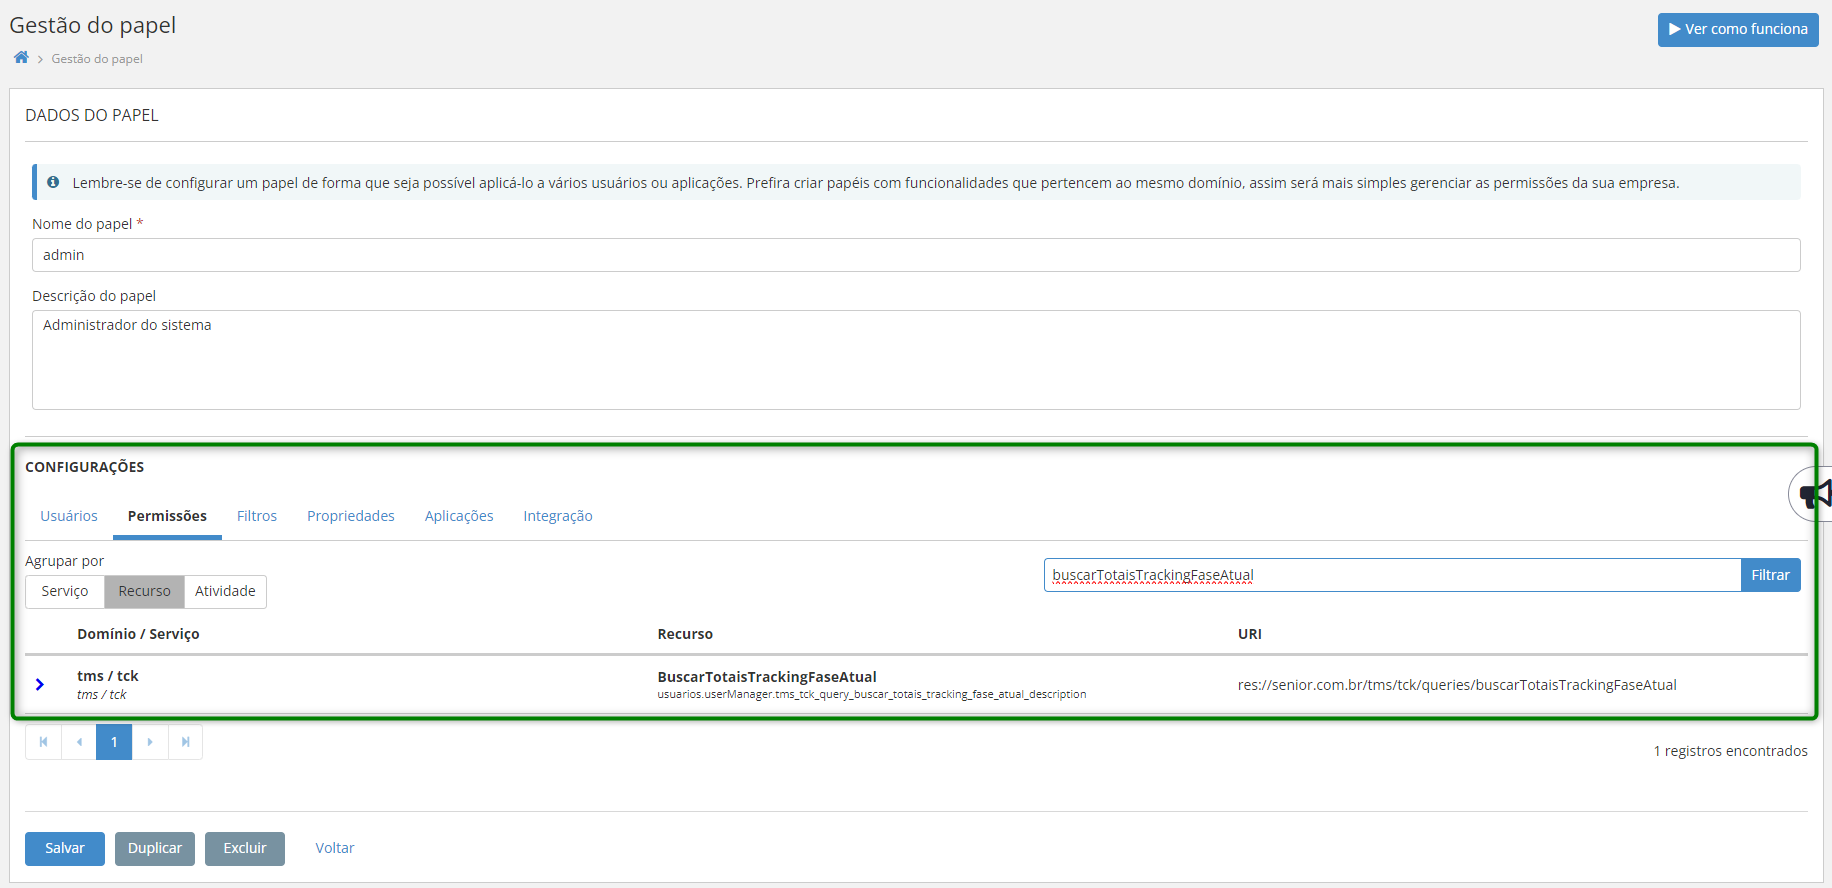Viewport: 1832px width, 888px height.
Task: Group permissions by Atividade
Action: [225, 591]
